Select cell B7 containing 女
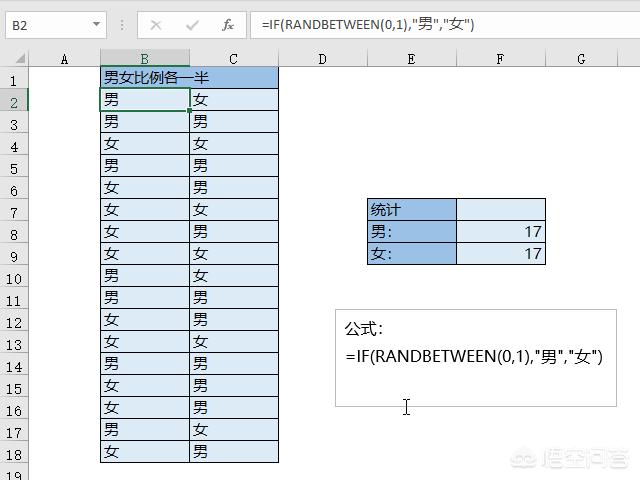The width and height of the screenshot is (640, 480). [x=145, y=210]
